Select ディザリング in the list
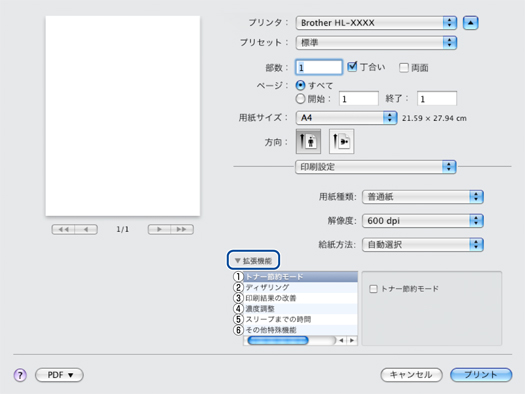 300,287
